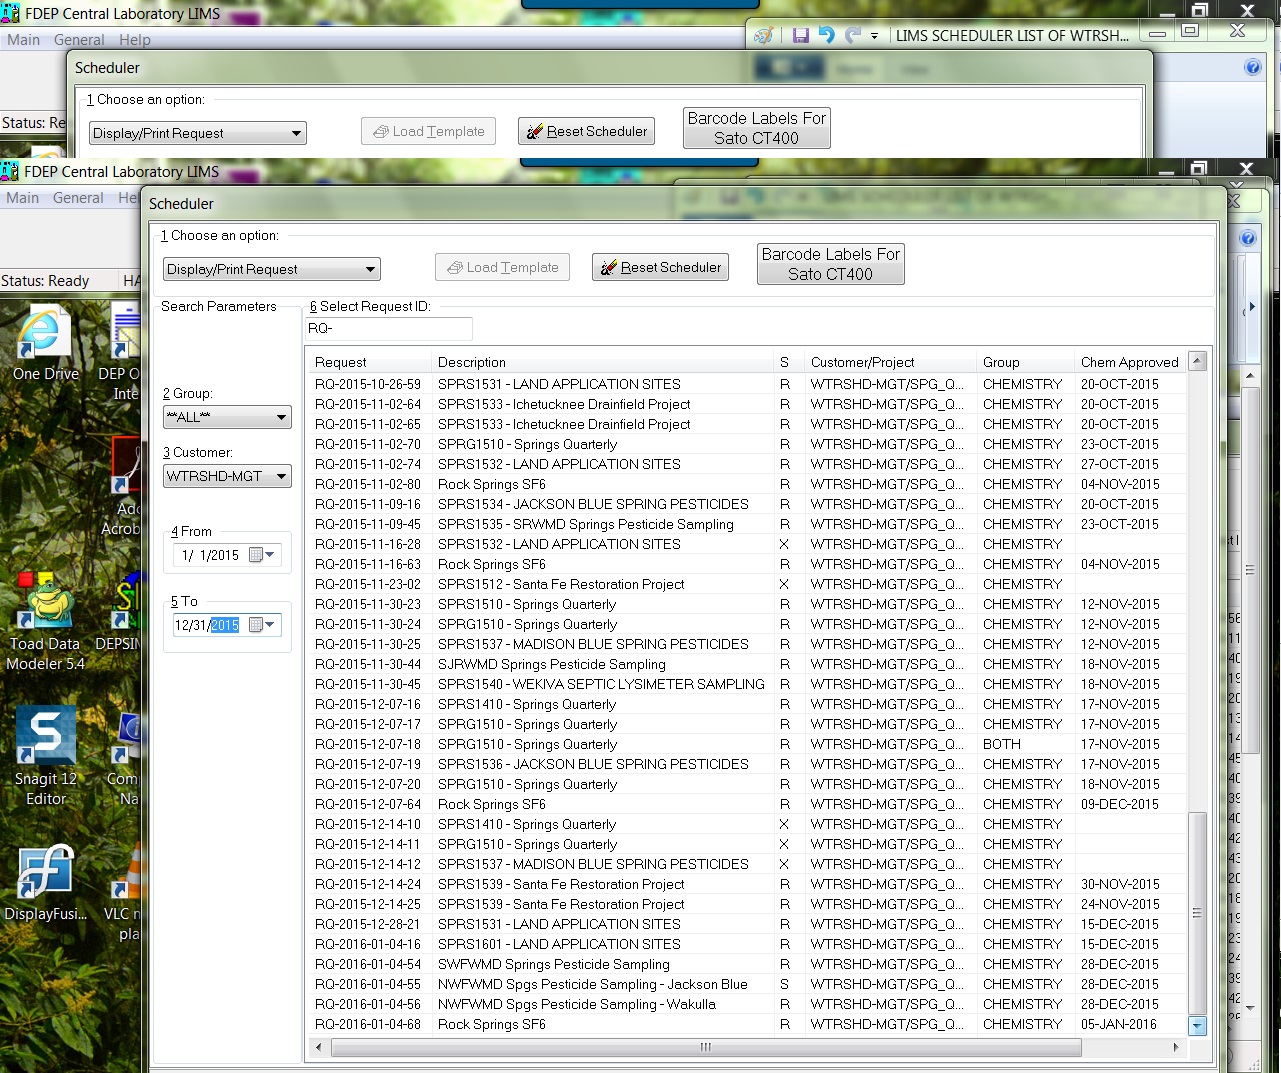
Task: Open the Toad Data Modeler desktop shortcut
Action: click(46, 620)
